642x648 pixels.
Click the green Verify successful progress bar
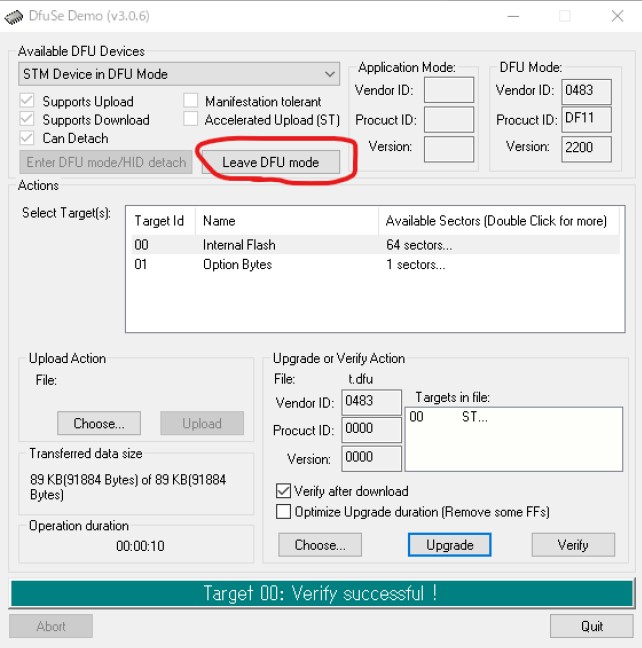point(321,593)
